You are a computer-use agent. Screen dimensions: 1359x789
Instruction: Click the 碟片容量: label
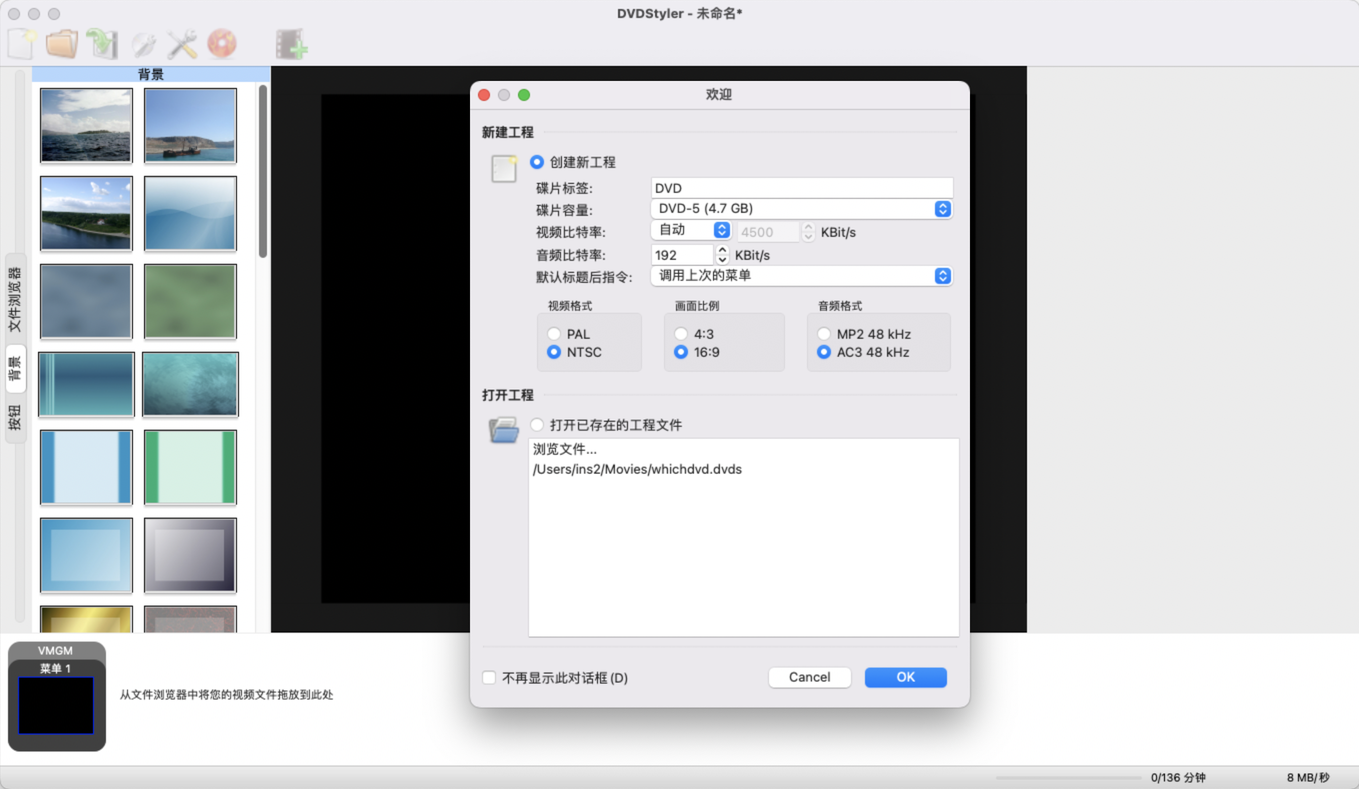(564, 210)
